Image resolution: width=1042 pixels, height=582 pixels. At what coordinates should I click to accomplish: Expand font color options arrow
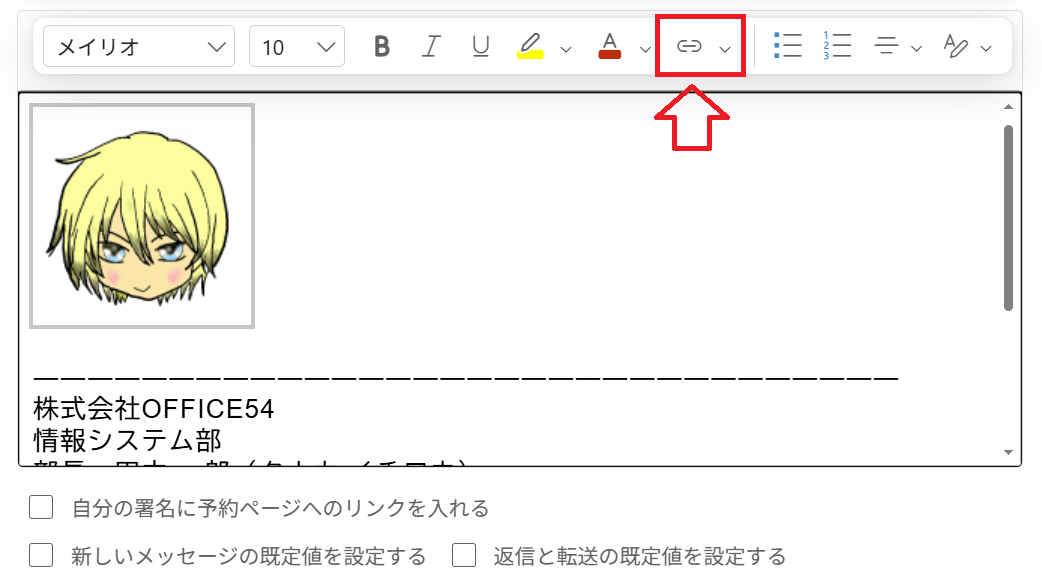[x=645, y=49]
